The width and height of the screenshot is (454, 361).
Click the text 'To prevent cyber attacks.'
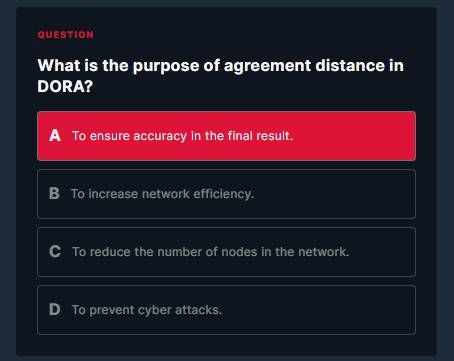click(x=147, y=310)
